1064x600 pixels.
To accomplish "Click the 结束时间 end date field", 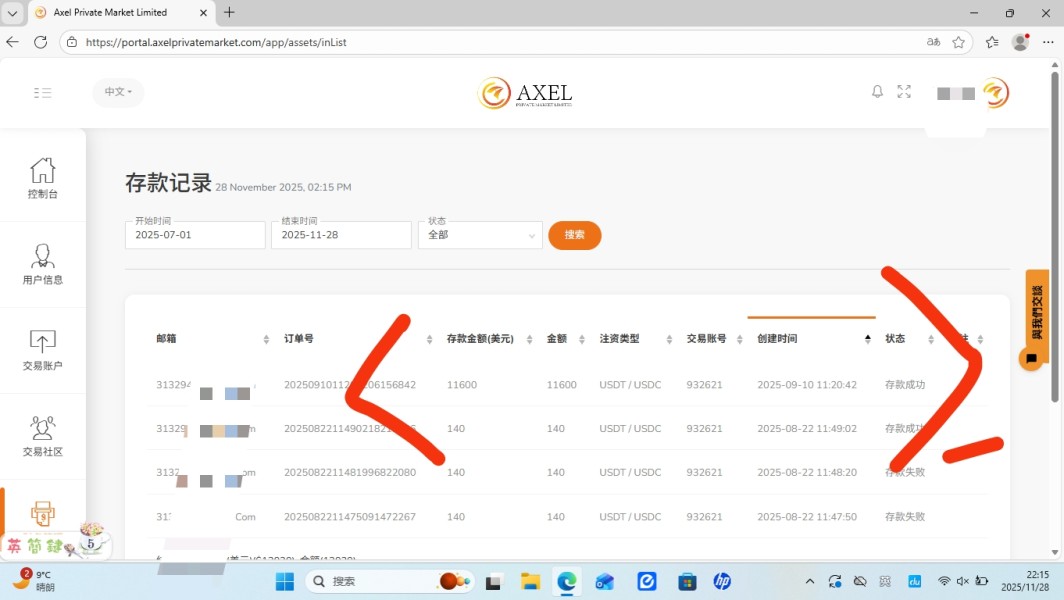I will [341, 236].
